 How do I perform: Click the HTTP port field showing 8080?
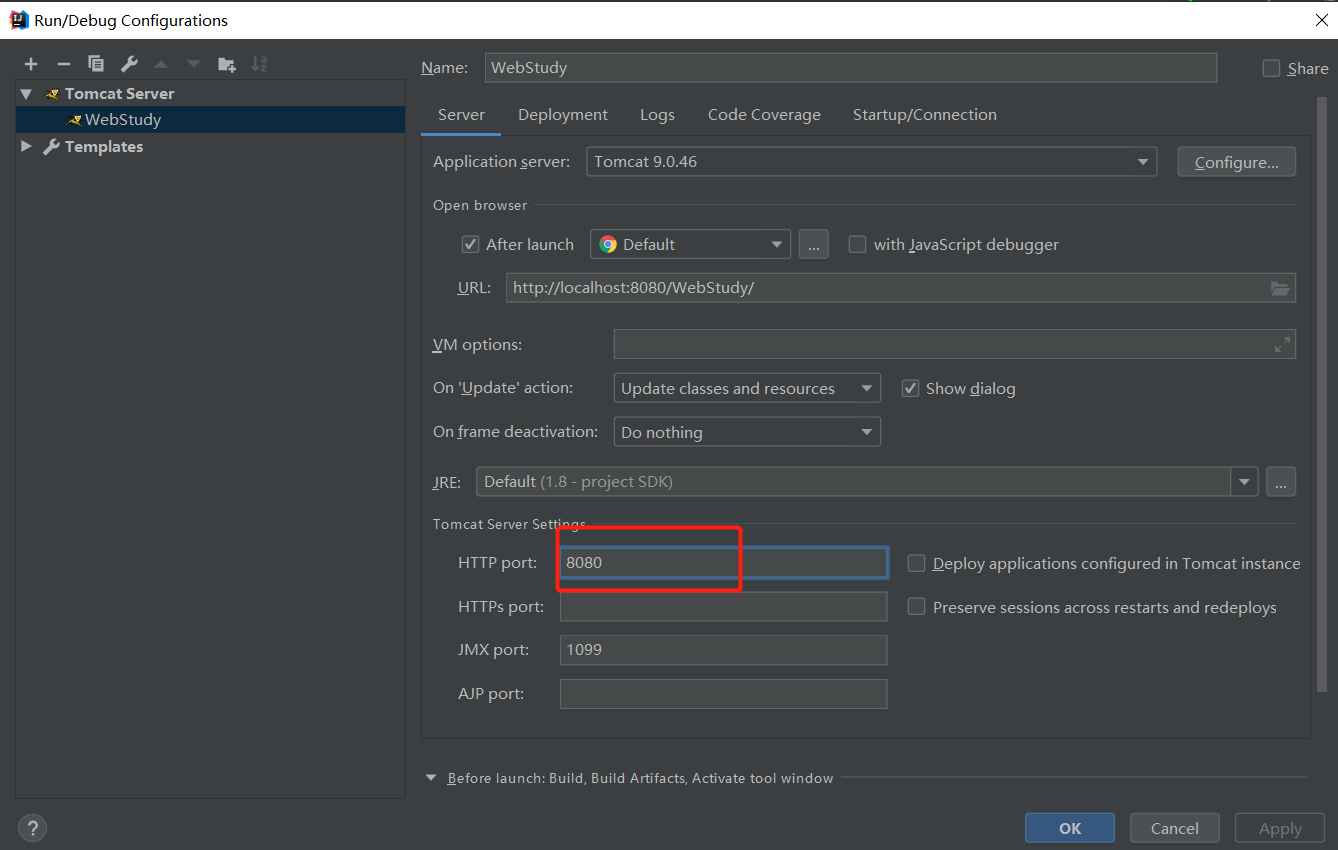(724, 563)
